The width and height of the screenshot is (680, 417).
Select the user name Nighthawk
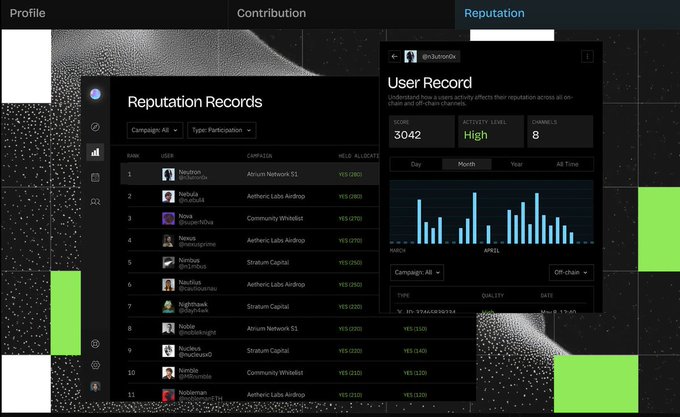193,304
